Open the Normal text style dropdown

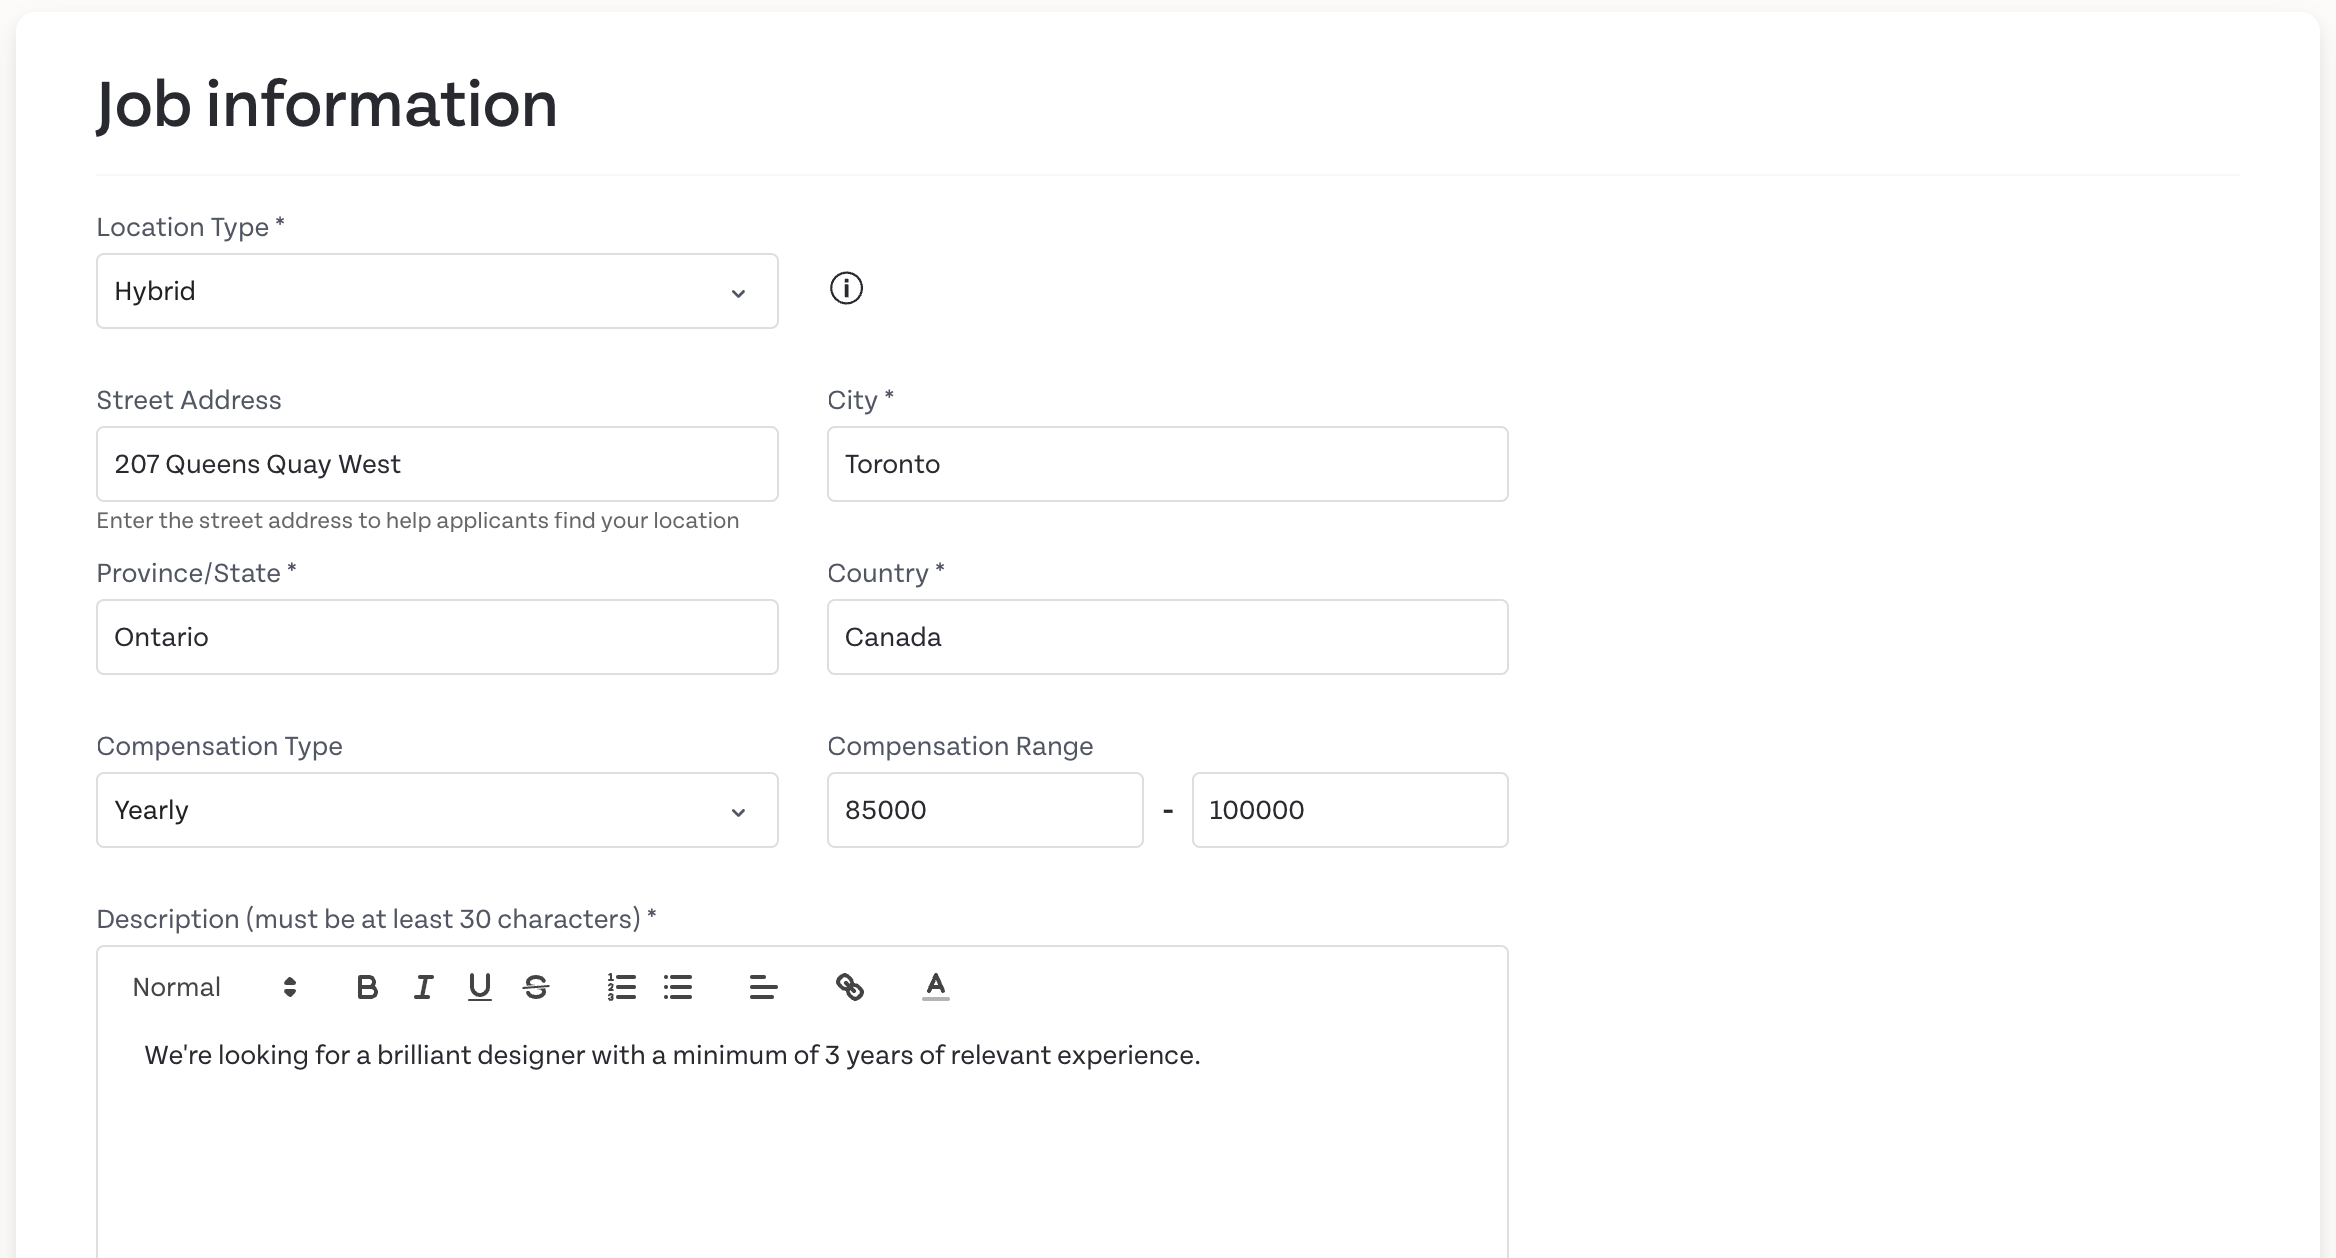click(x=215, y=988)
